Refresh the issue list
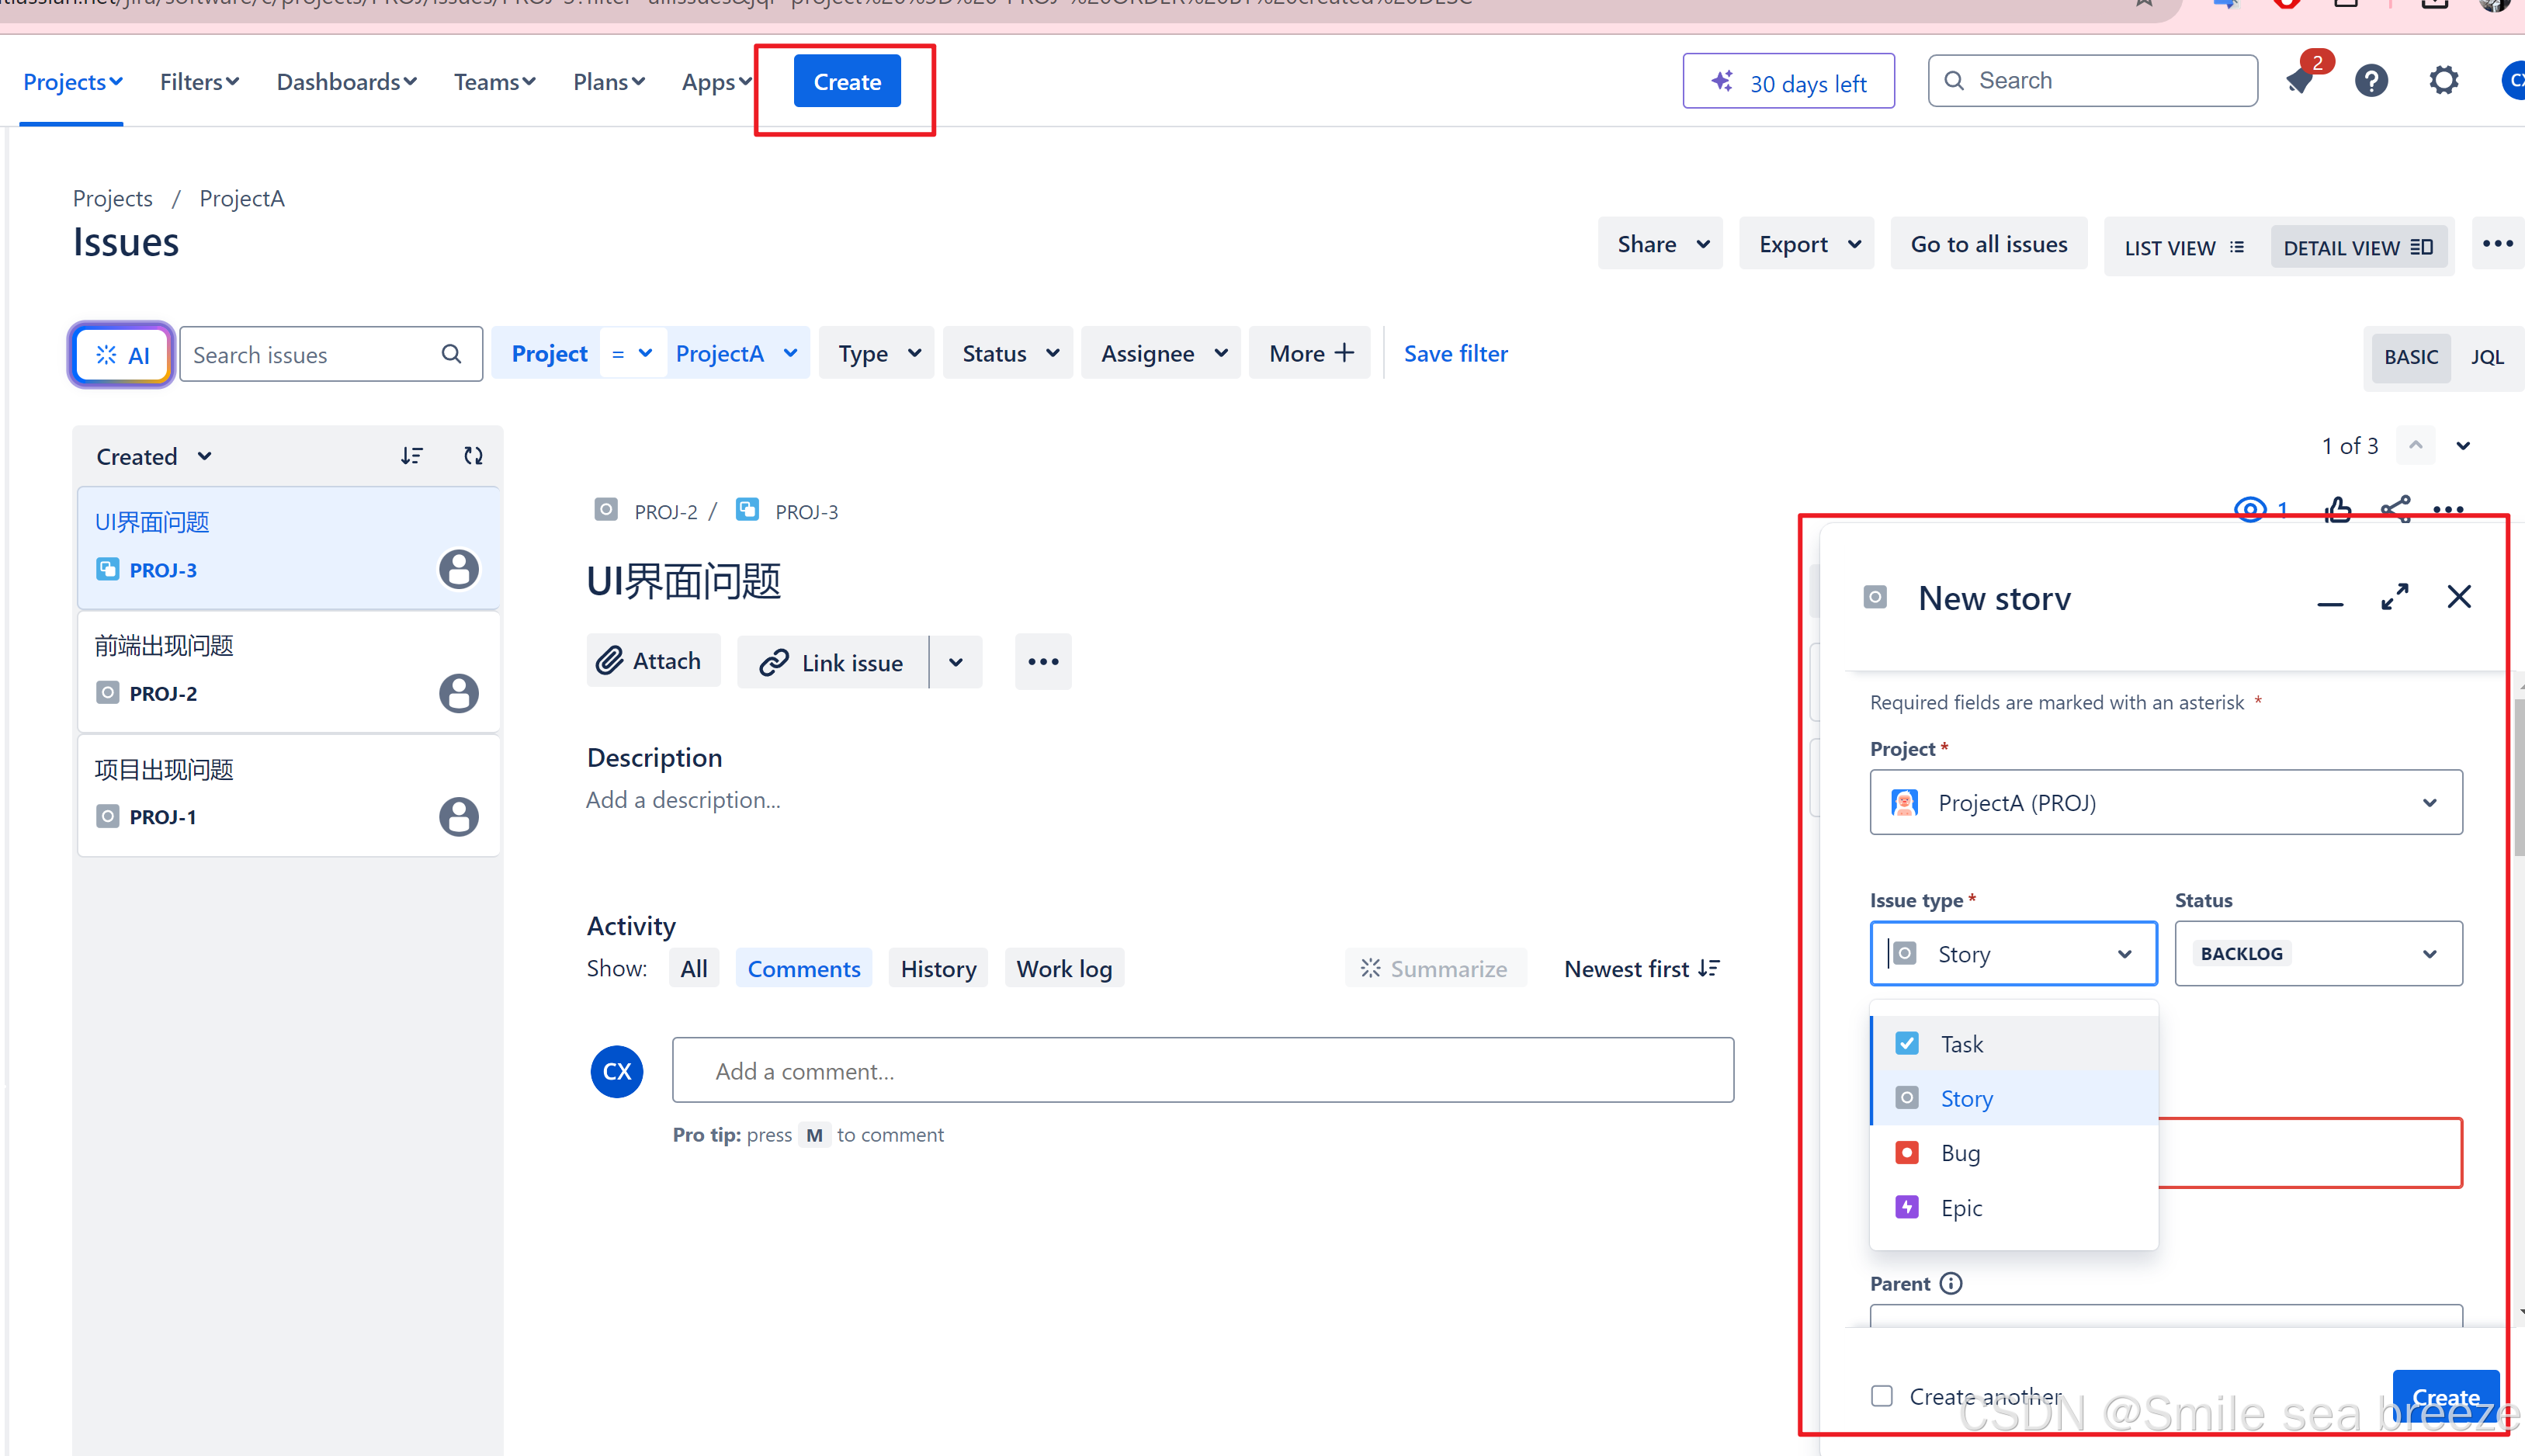The width and height of the screenshot is (2525, 1456). point(473,455)
